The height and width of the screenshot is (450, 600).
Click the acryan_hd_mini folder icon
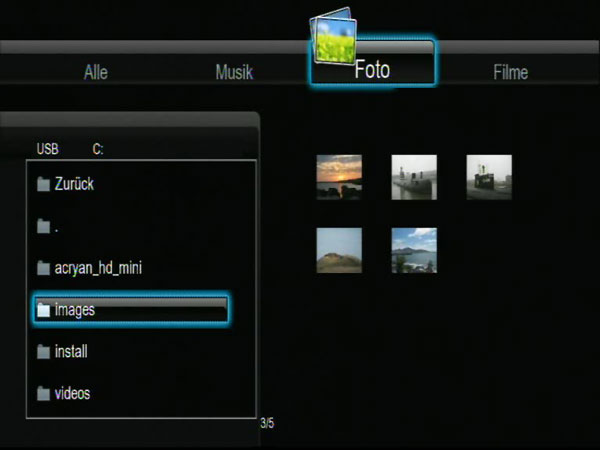click(x=43, y=268)
